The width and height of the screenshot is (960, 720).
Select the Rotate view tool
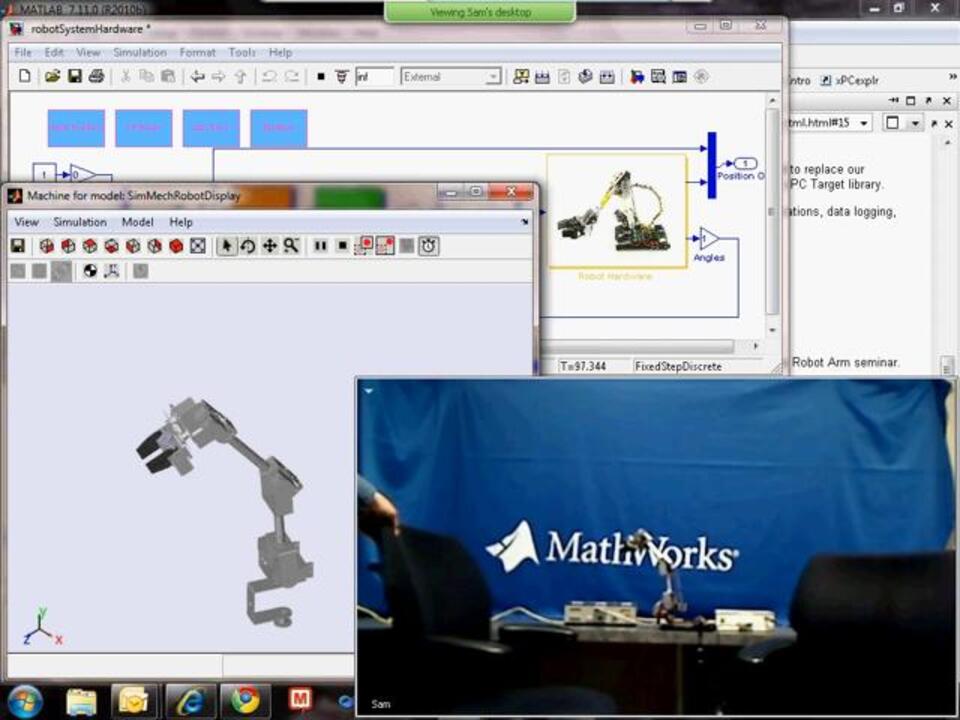pyautogui.click(x=248, y=246)
